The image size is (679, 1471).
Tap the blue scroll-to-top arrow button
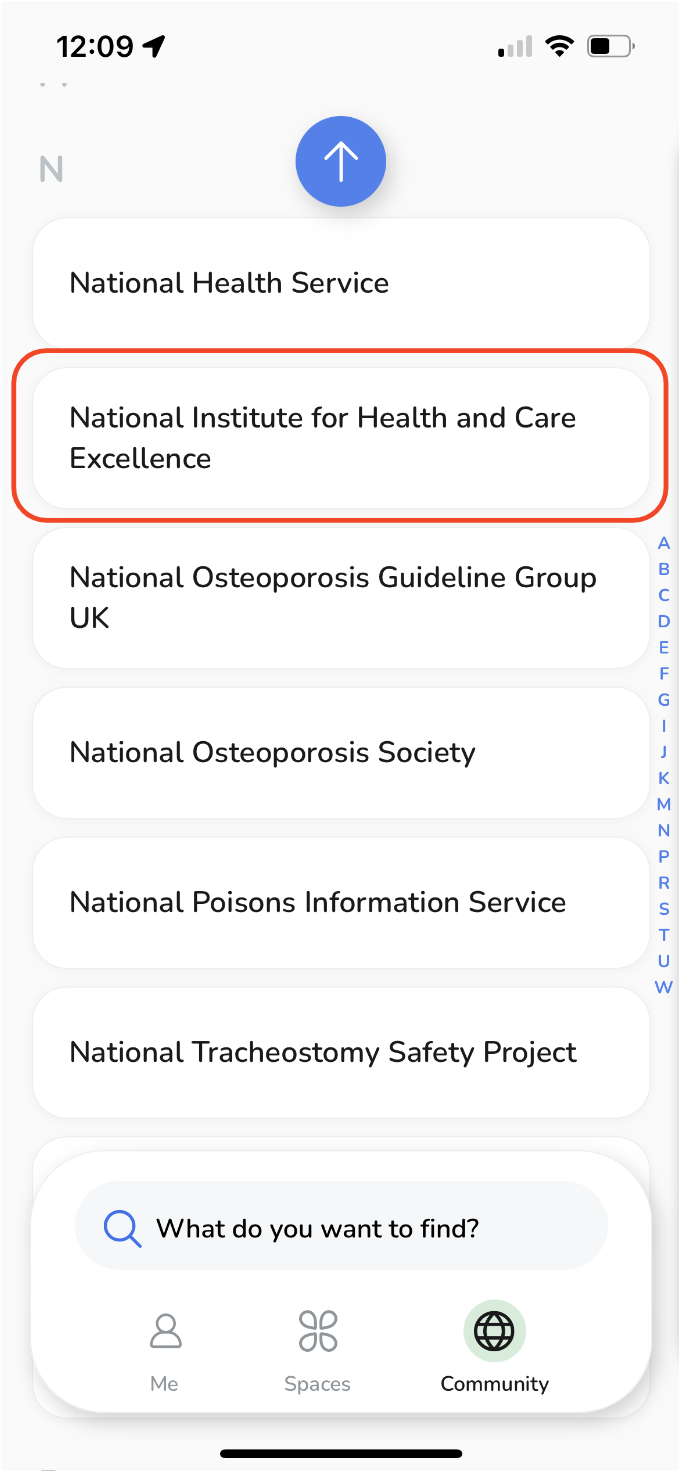[x=340, y=161]
